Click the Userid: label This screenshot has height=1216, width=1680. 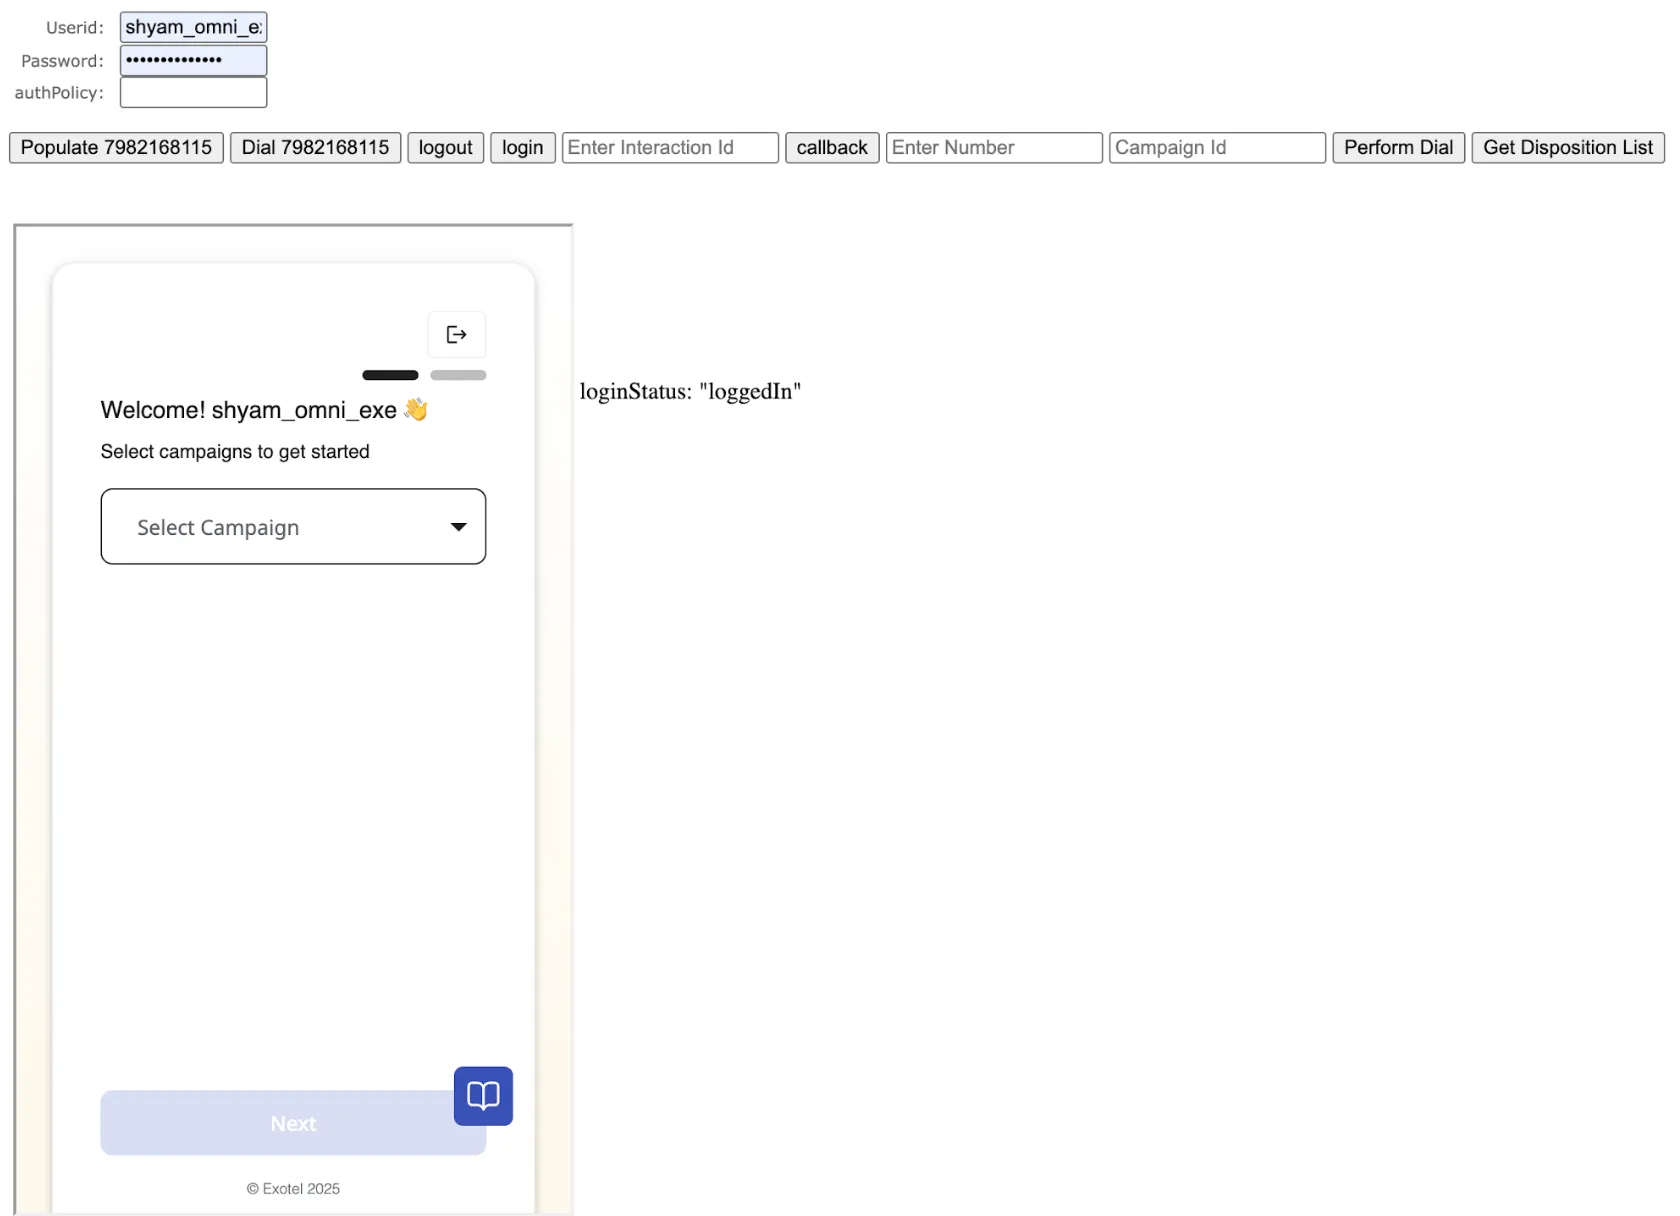[74, 28]
